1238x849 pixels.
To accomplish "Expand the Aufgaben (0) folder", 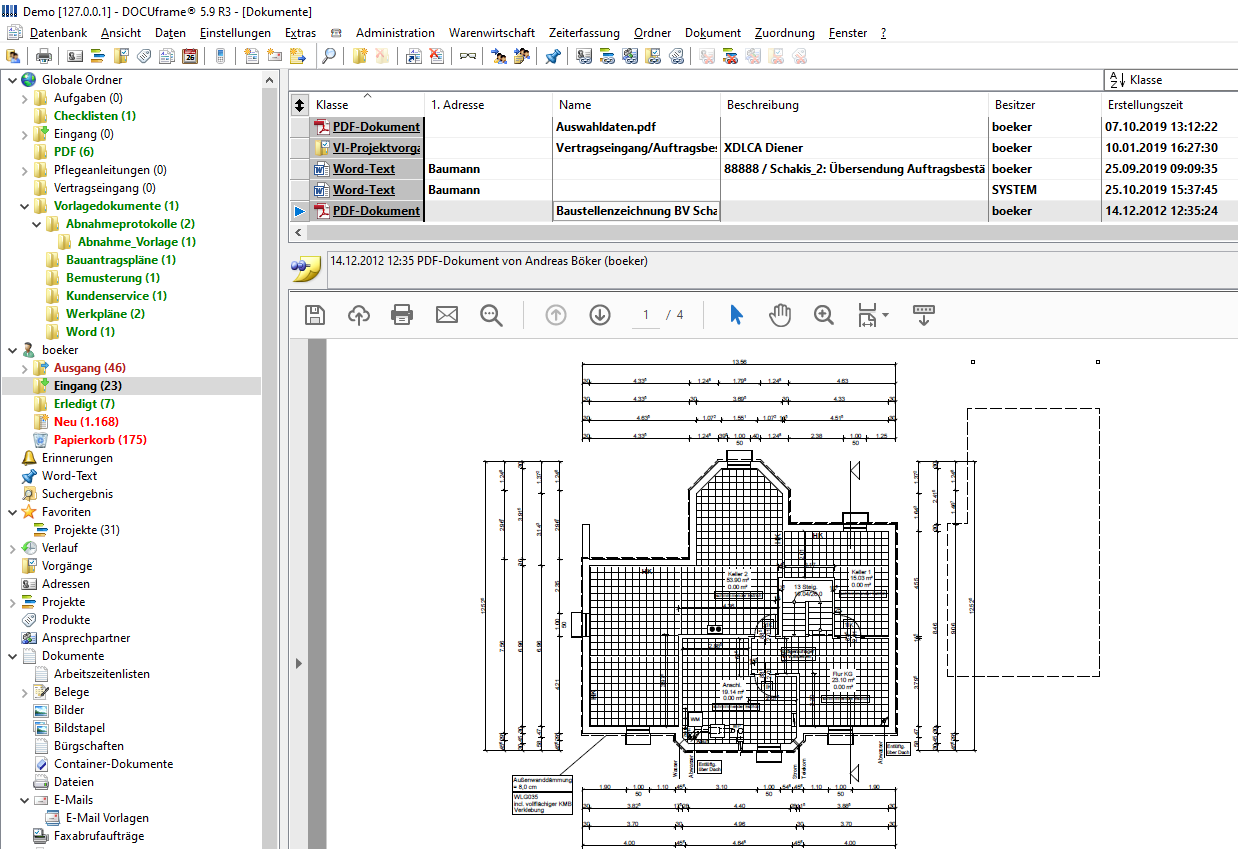I will click(25, 98).
